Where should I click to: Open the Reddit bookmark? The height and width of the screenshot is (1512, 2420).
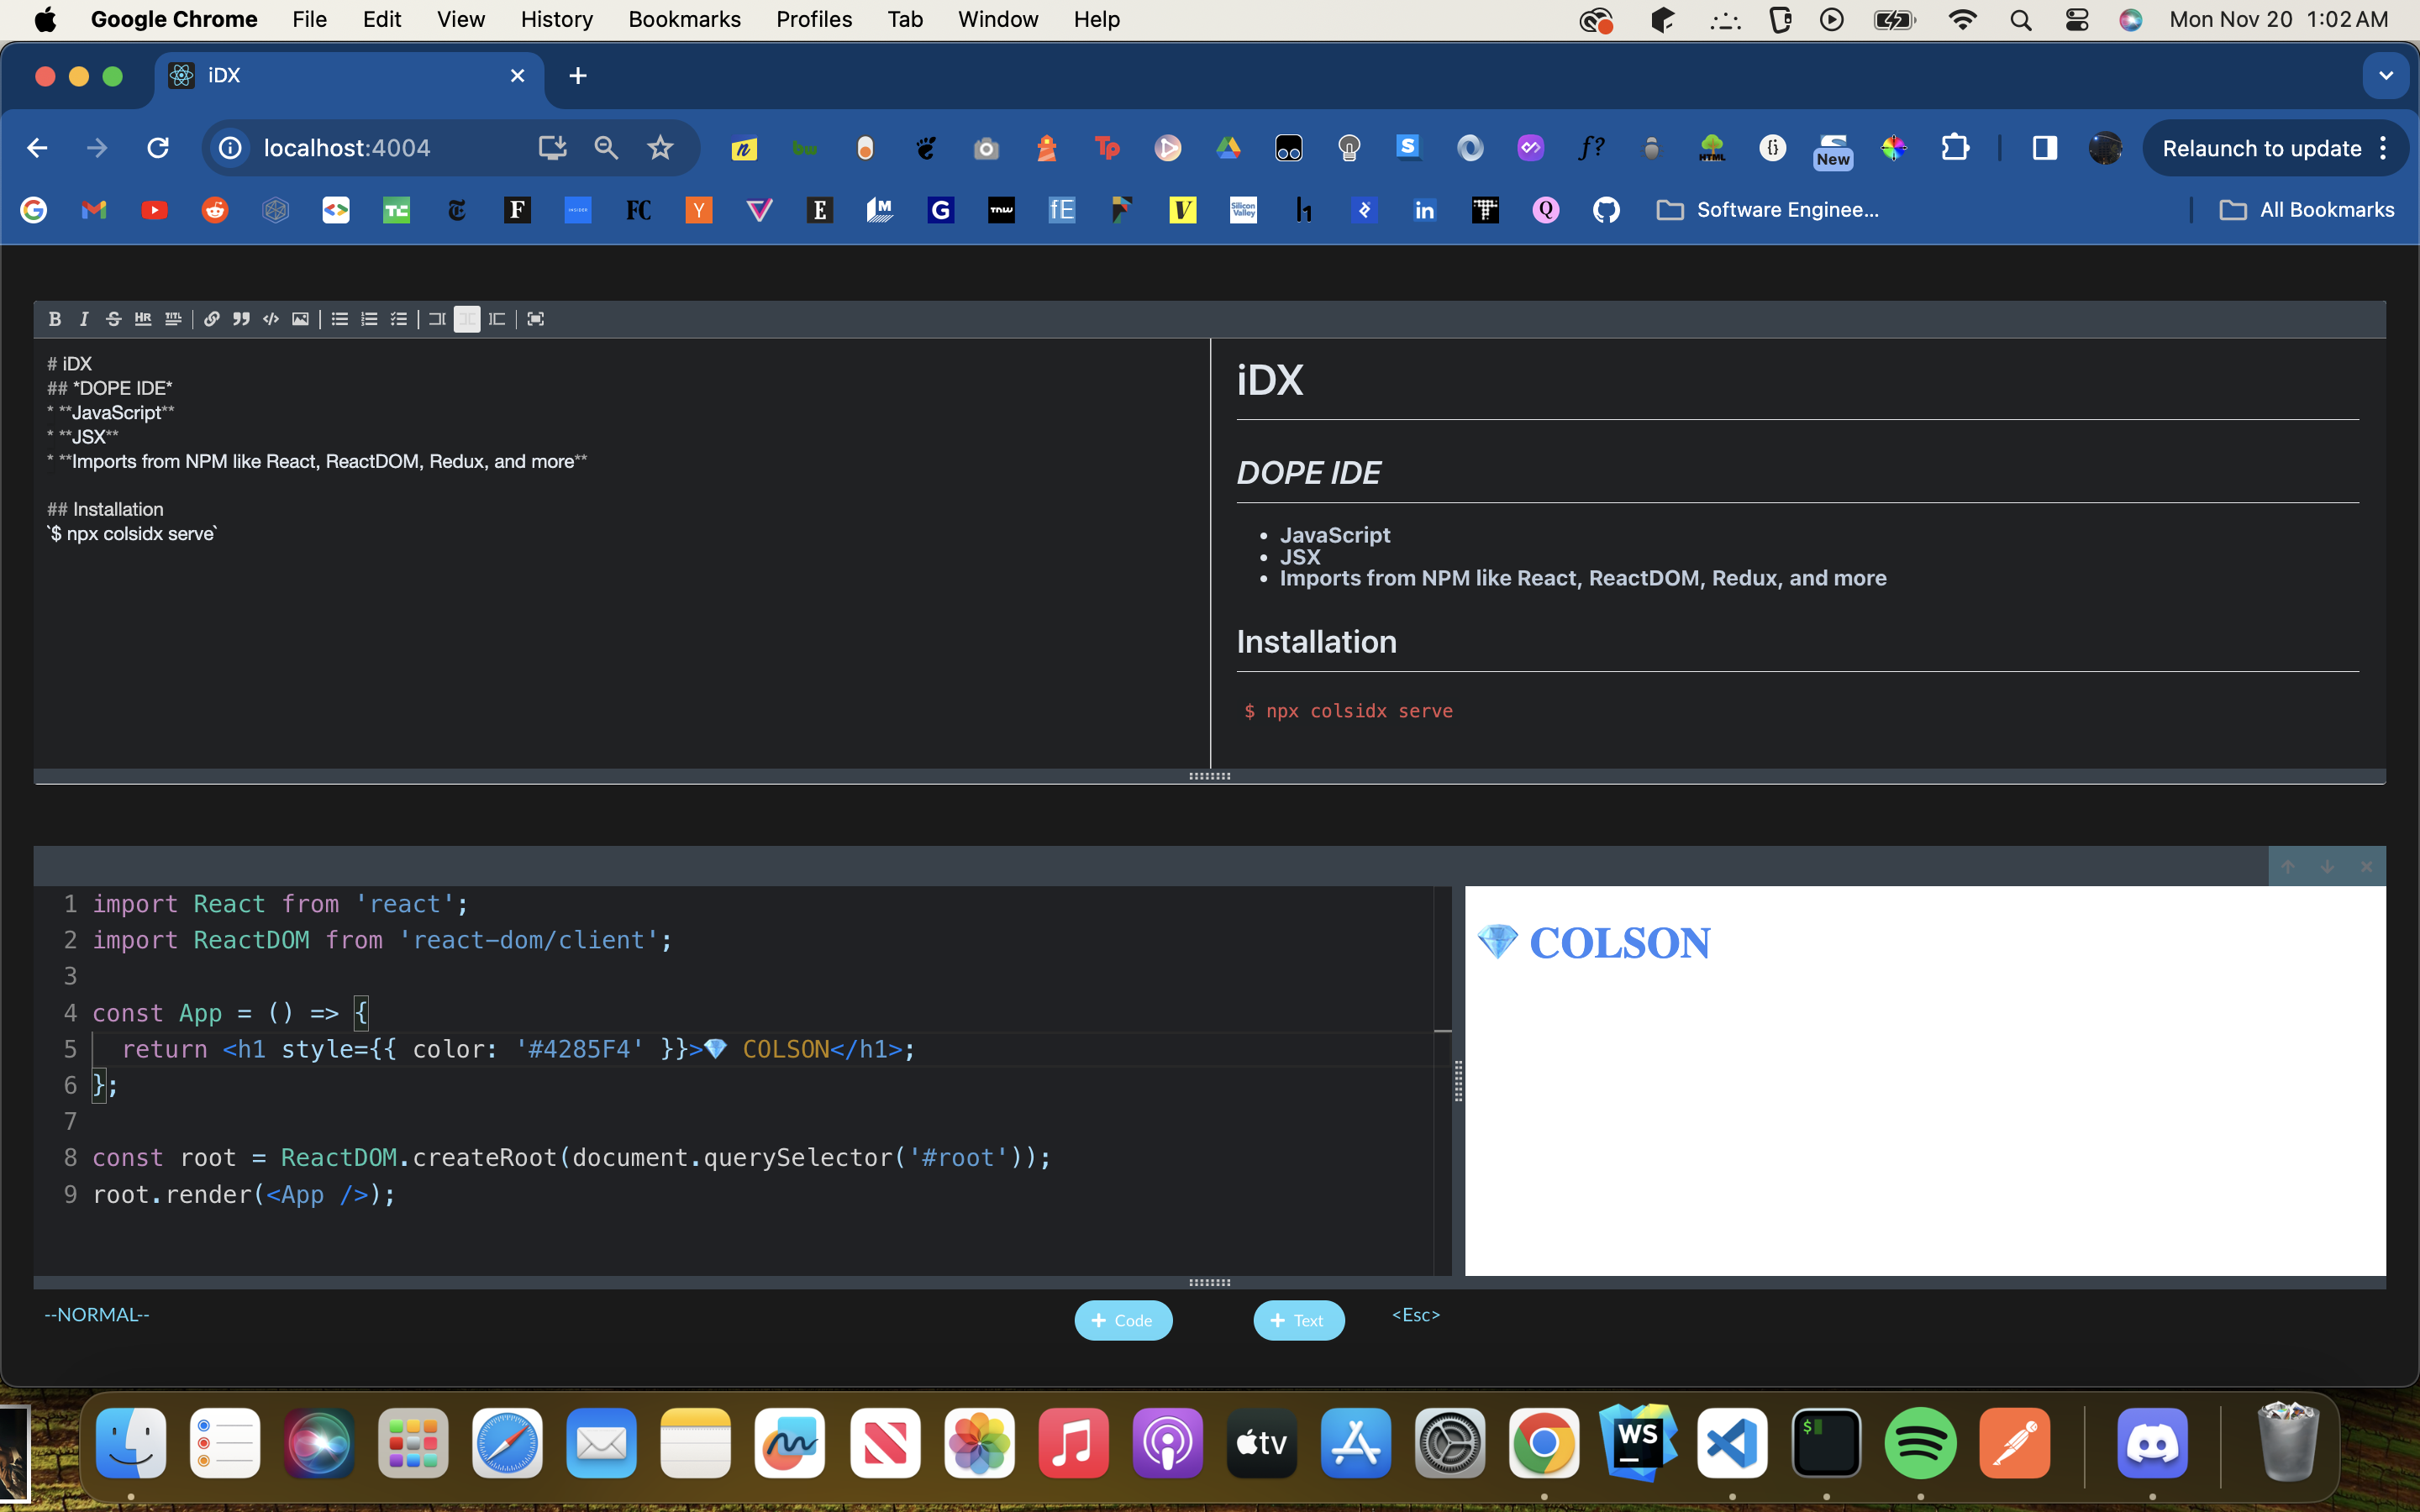coord(215,210)
